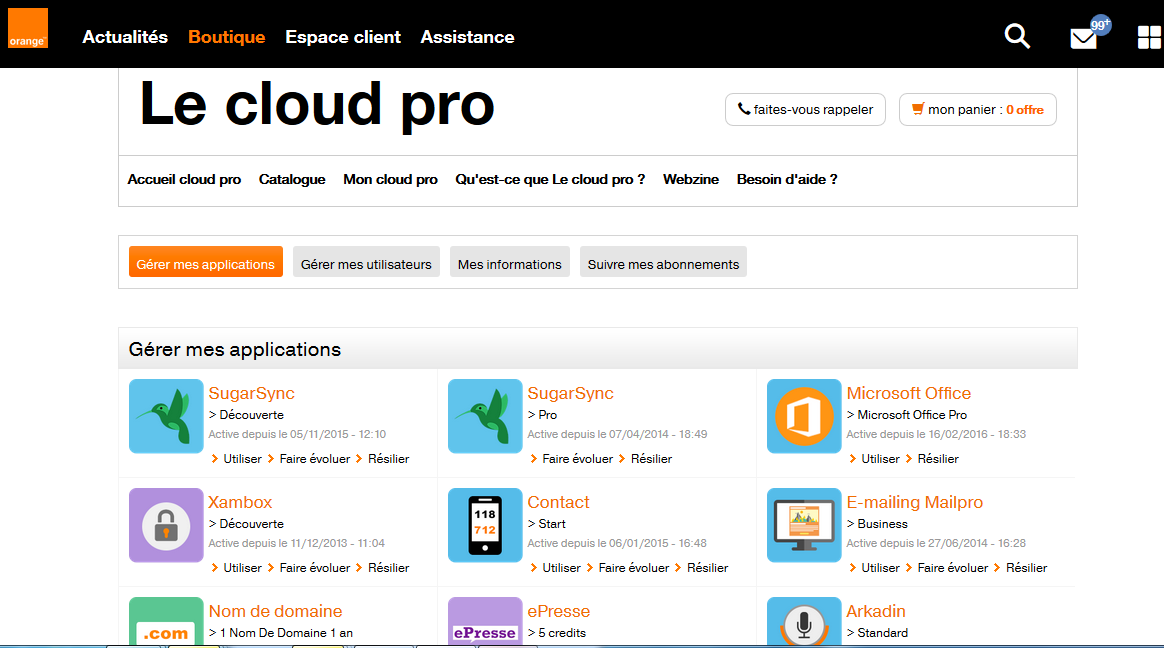Viewport: 1164px width, 648px height.
Task: Open Espace client in top navigation
Action: click(343, 37)
